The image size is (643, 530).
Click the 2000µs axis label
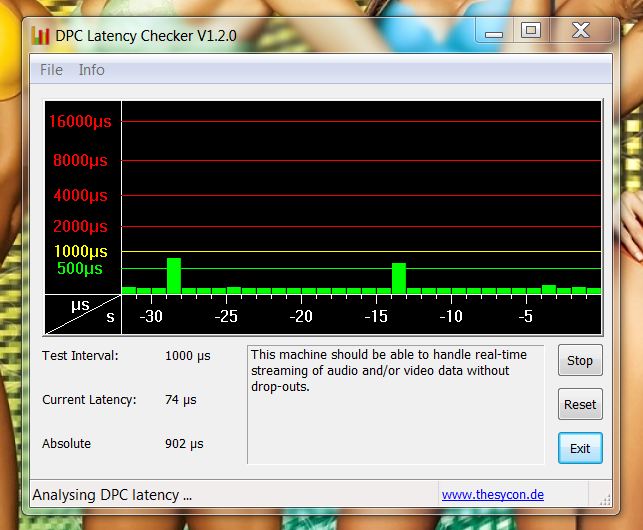(80, 226)
